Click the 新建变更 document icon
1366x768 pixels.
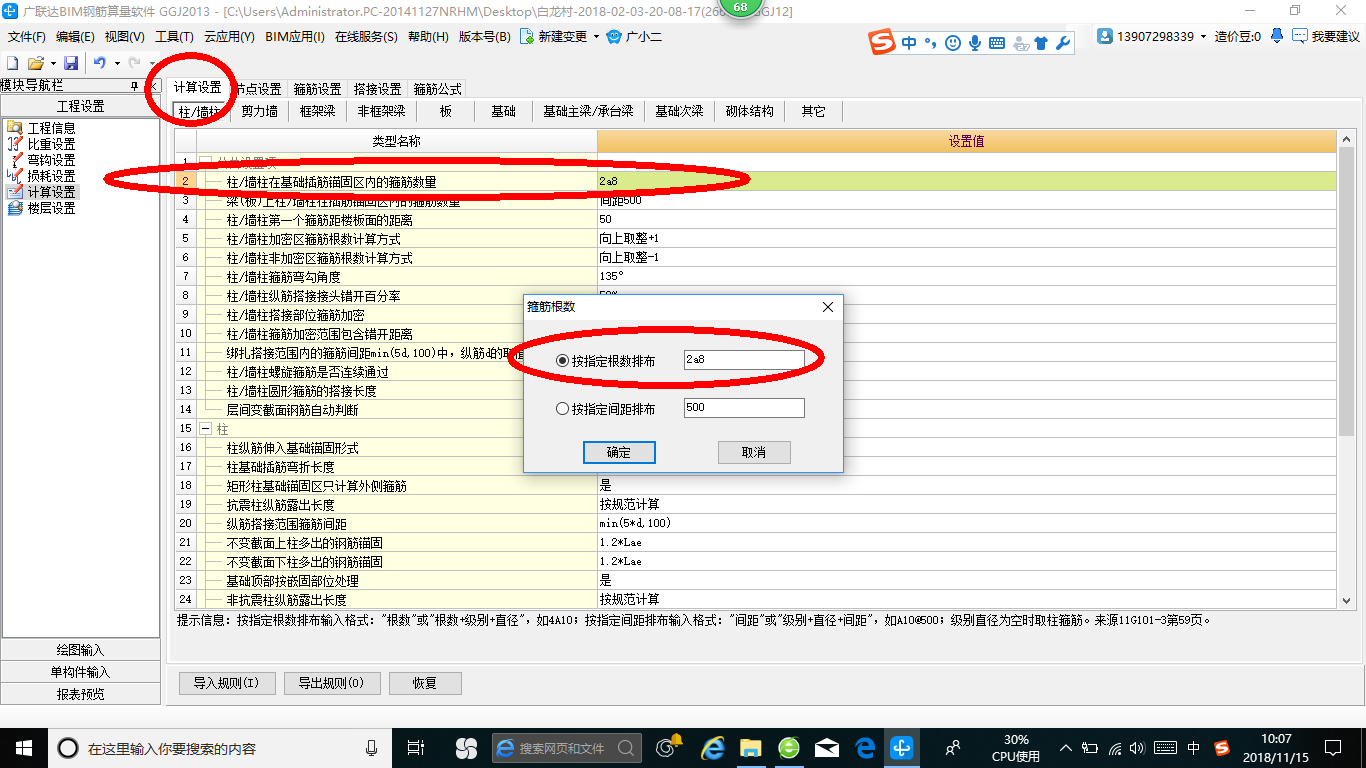[x=528, y=36]
